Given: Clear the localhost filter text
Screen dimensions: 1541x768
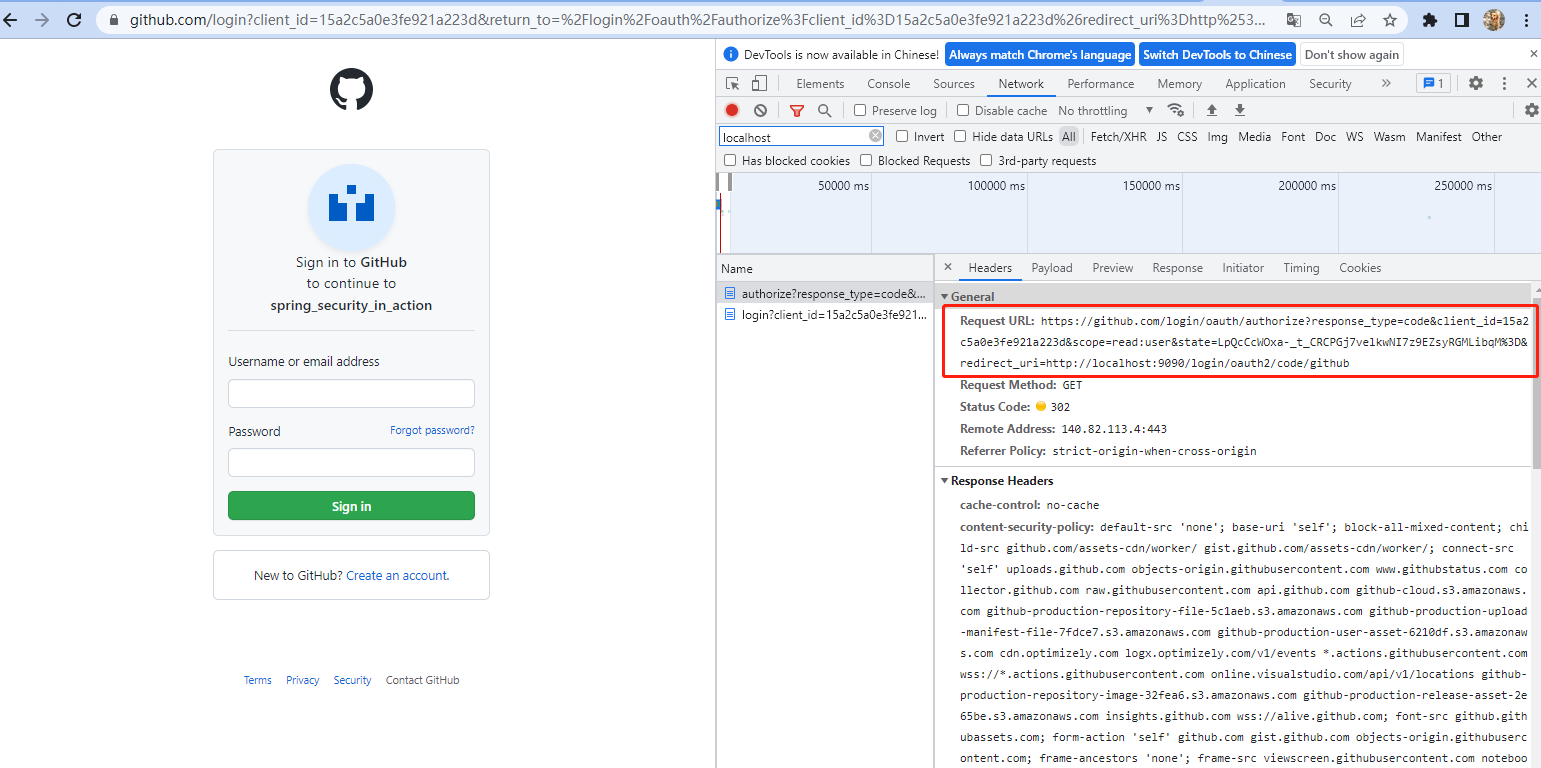Looking at the screenshot, I should pyautogui.click(x=876, y=136).
